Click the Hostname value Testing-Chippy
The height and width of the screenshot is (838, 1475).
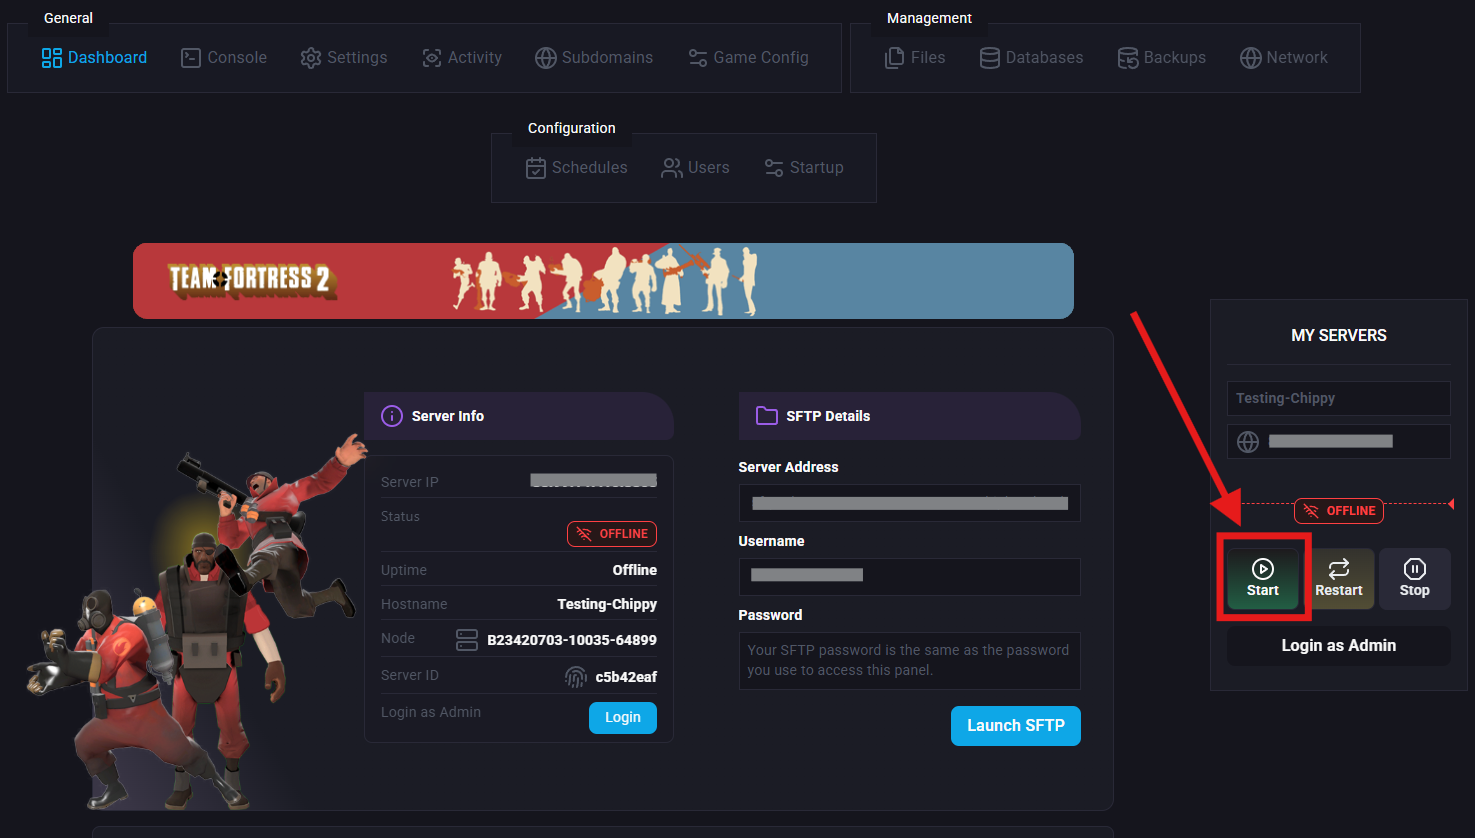(607, 604)
